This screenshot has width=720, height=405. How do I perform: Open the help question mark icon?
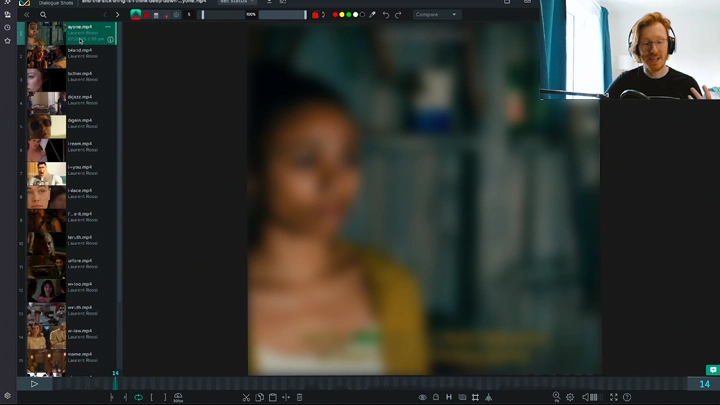tap(627, 397)
